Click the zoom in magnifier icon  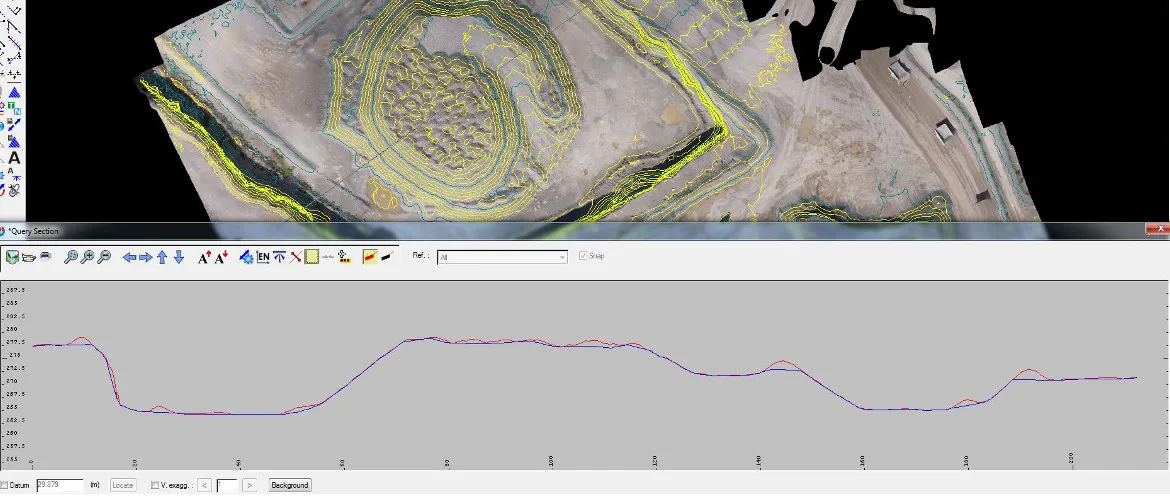[87, 257]
